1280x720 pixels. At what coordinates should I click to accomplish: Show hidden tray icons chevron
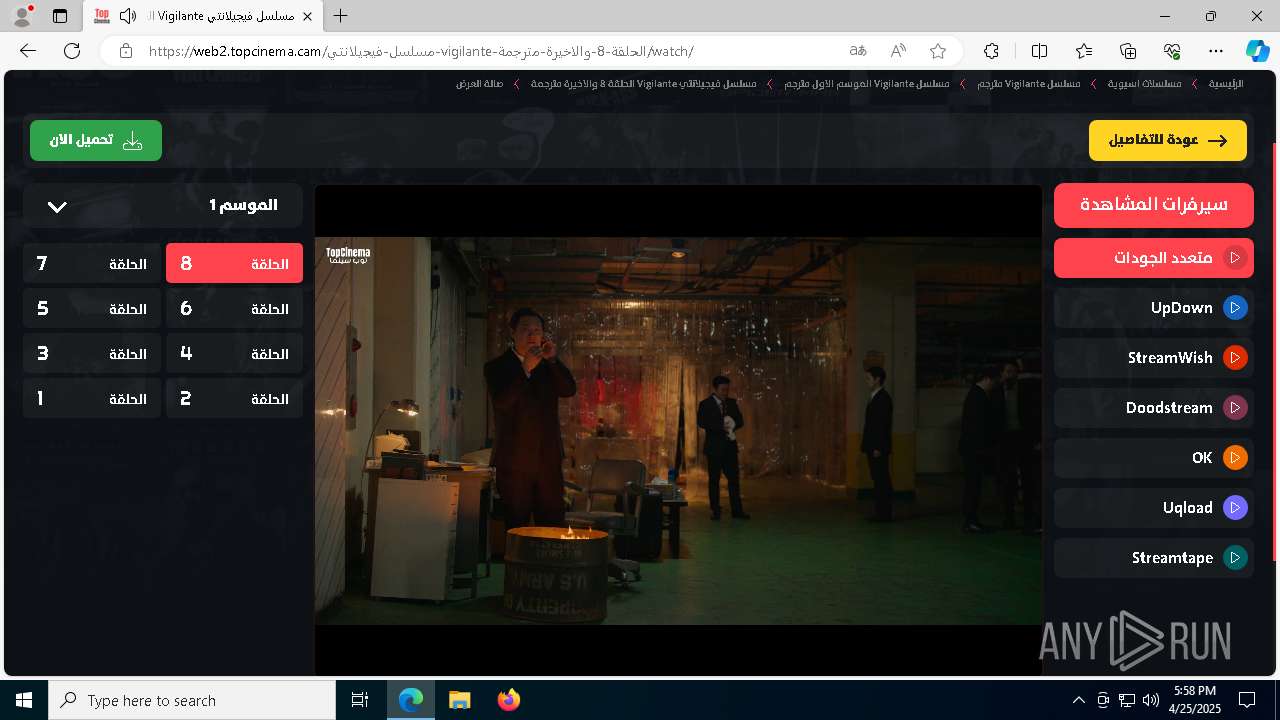(x=1078, y=700)
